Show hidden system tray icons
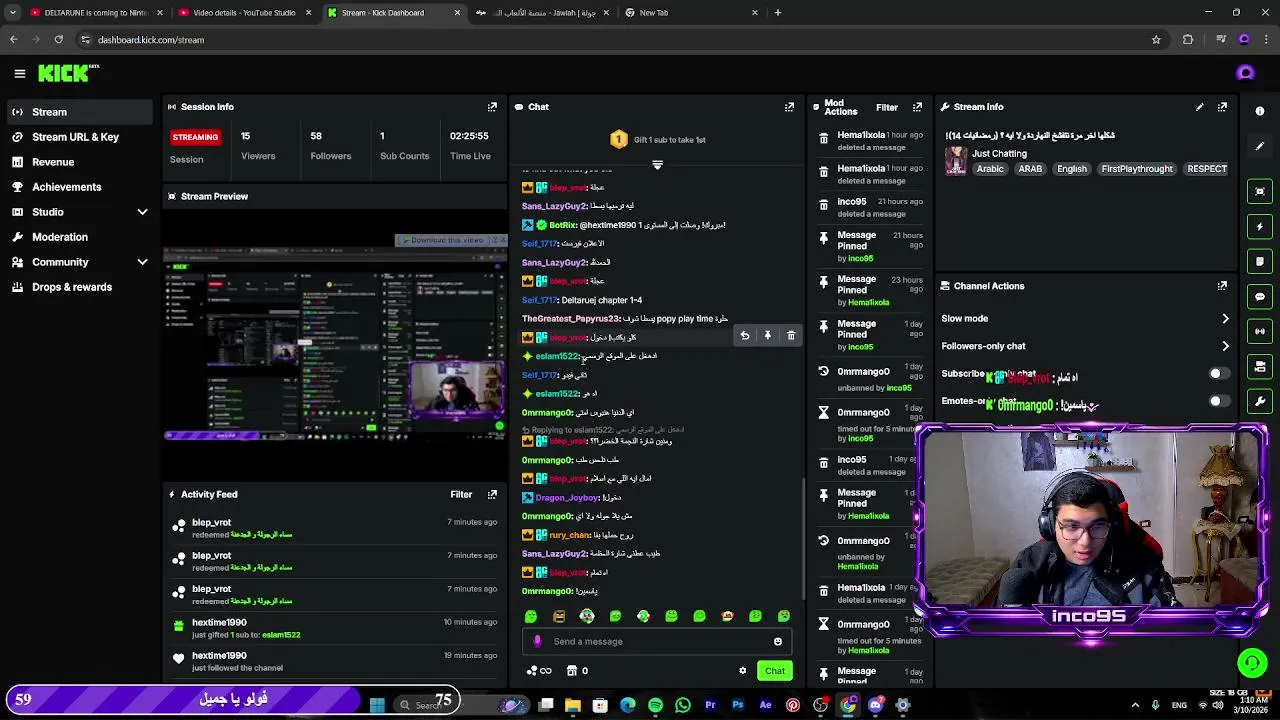This screenshot has height=720, width=1280. pos(1135,705)
